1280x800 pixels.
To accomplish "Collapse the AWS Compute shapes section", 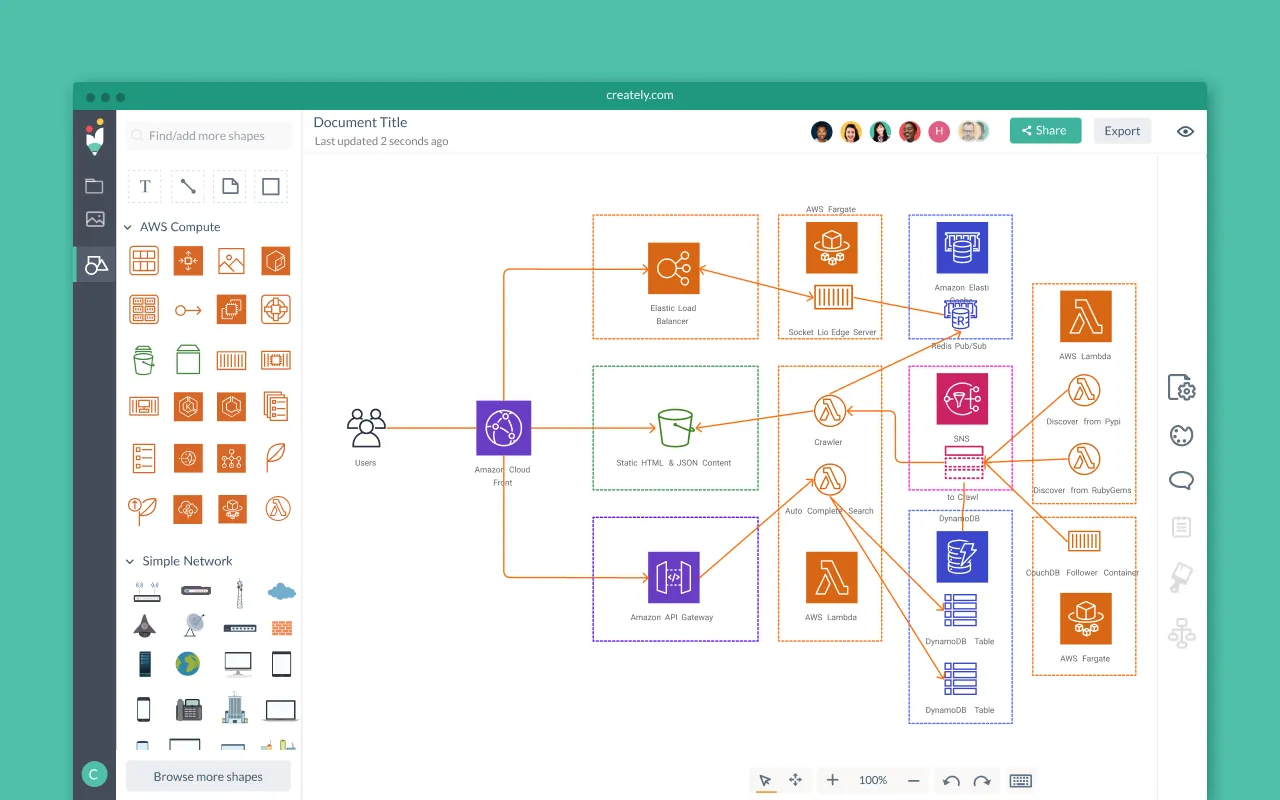I will pyautogui.click(x=128, y=227).
